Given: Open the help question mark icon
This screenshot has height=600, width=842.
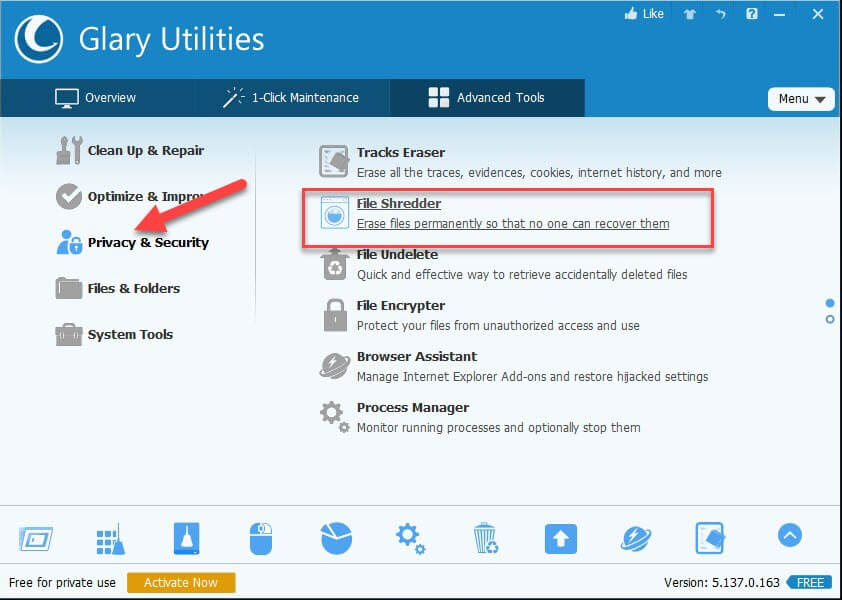Looking at the screenshot, I should [x=752, y=14].
